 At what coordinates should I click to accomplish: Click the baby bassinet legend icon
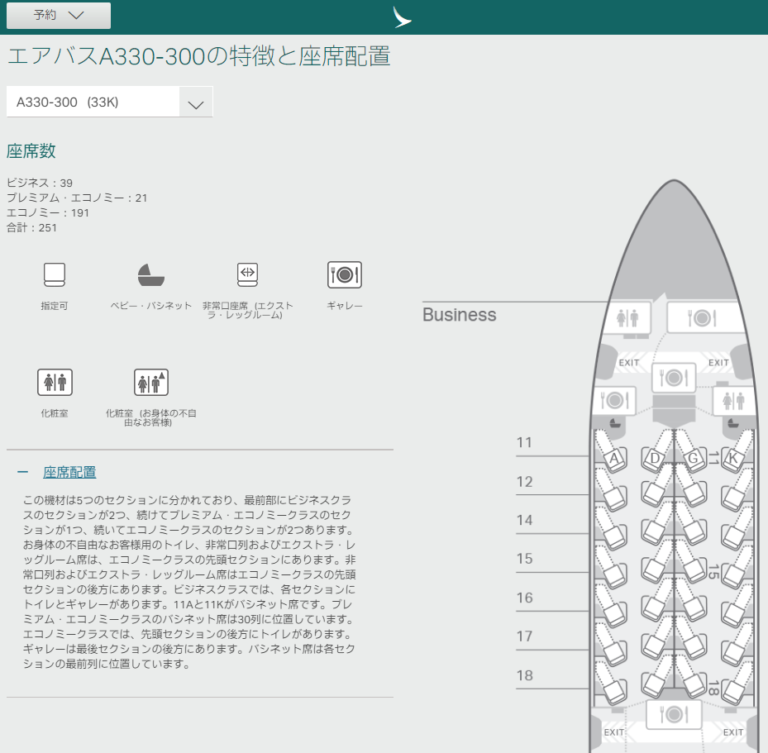(151, 274)
